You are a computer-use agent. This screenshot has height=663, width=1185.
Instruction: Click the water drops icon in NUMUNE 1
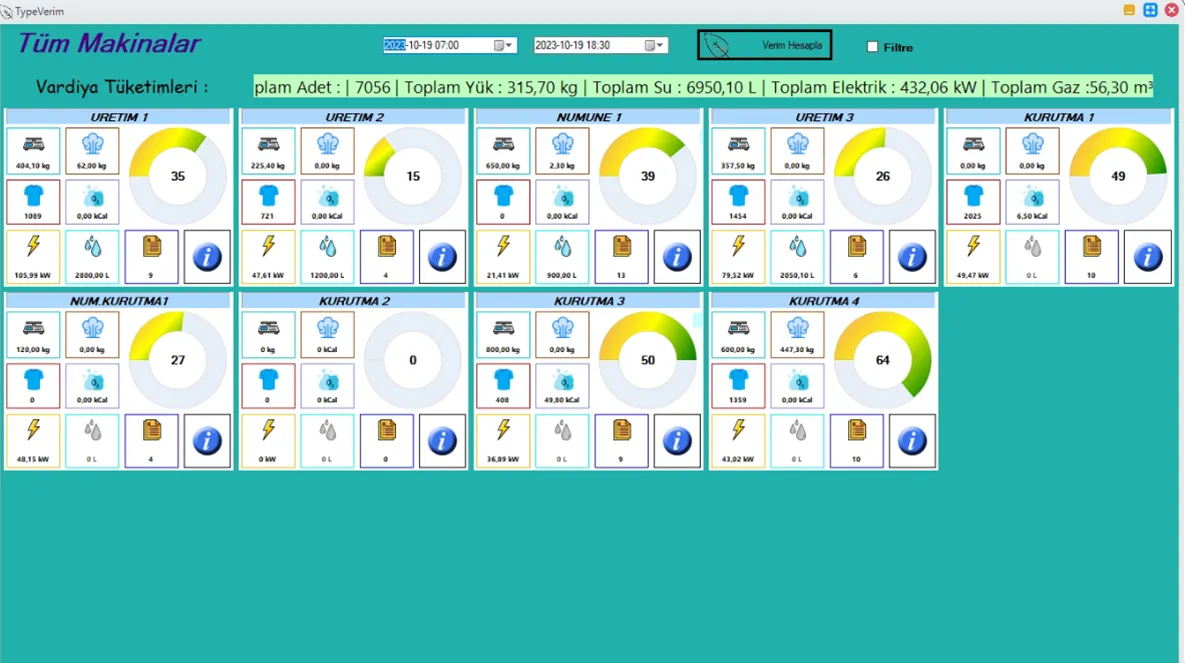pyautogui.click(x=562, y=247)
